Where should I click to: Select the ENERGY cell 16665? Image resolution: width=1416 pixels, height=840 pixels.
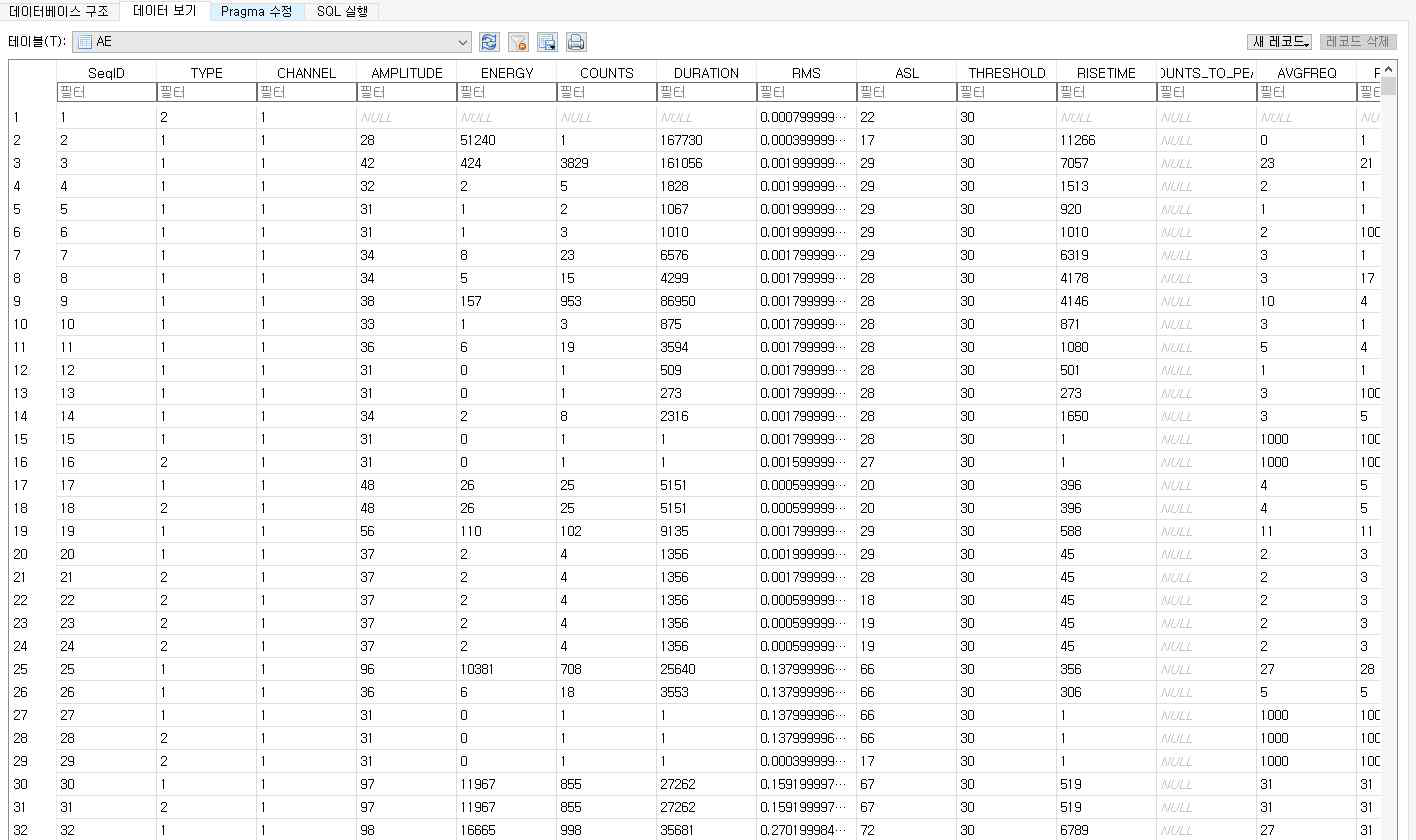506,830
